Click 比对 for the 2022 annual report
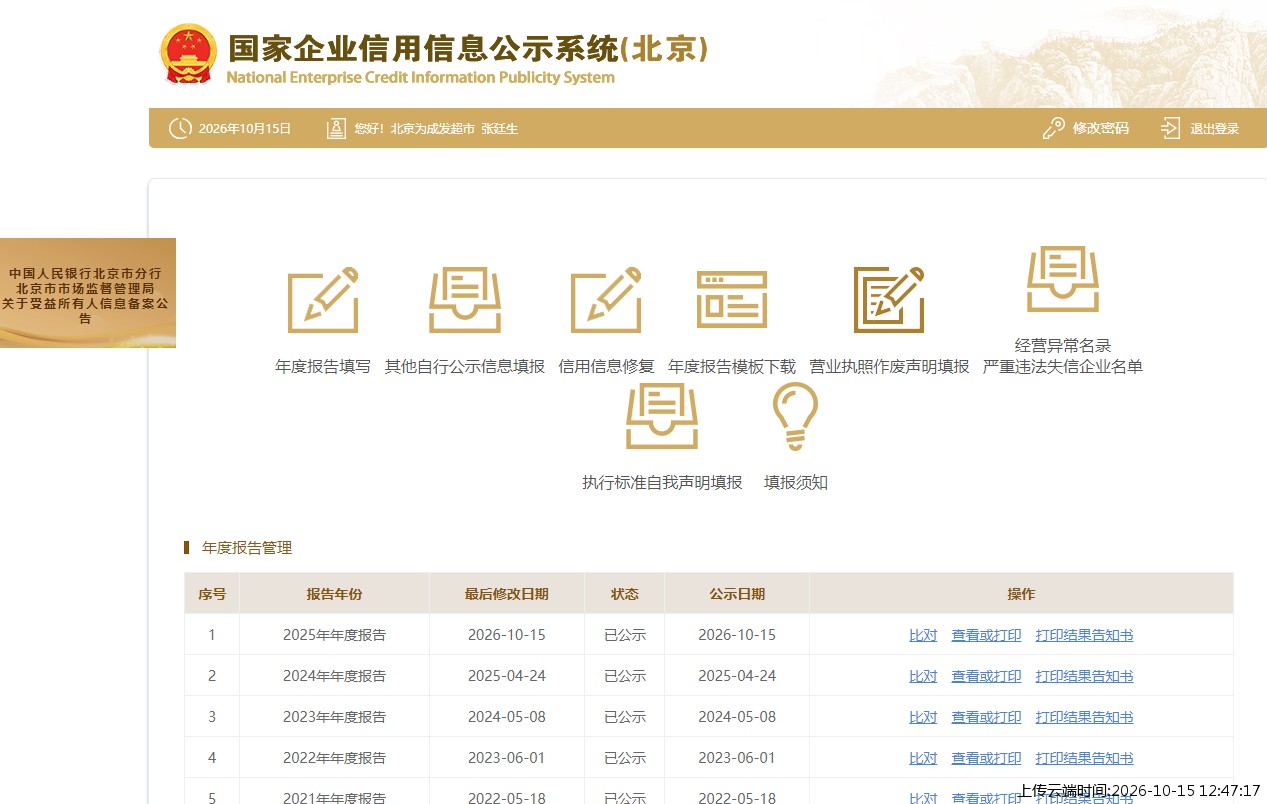This screenshot has height=804, width=1267. [x=923, y=758]
